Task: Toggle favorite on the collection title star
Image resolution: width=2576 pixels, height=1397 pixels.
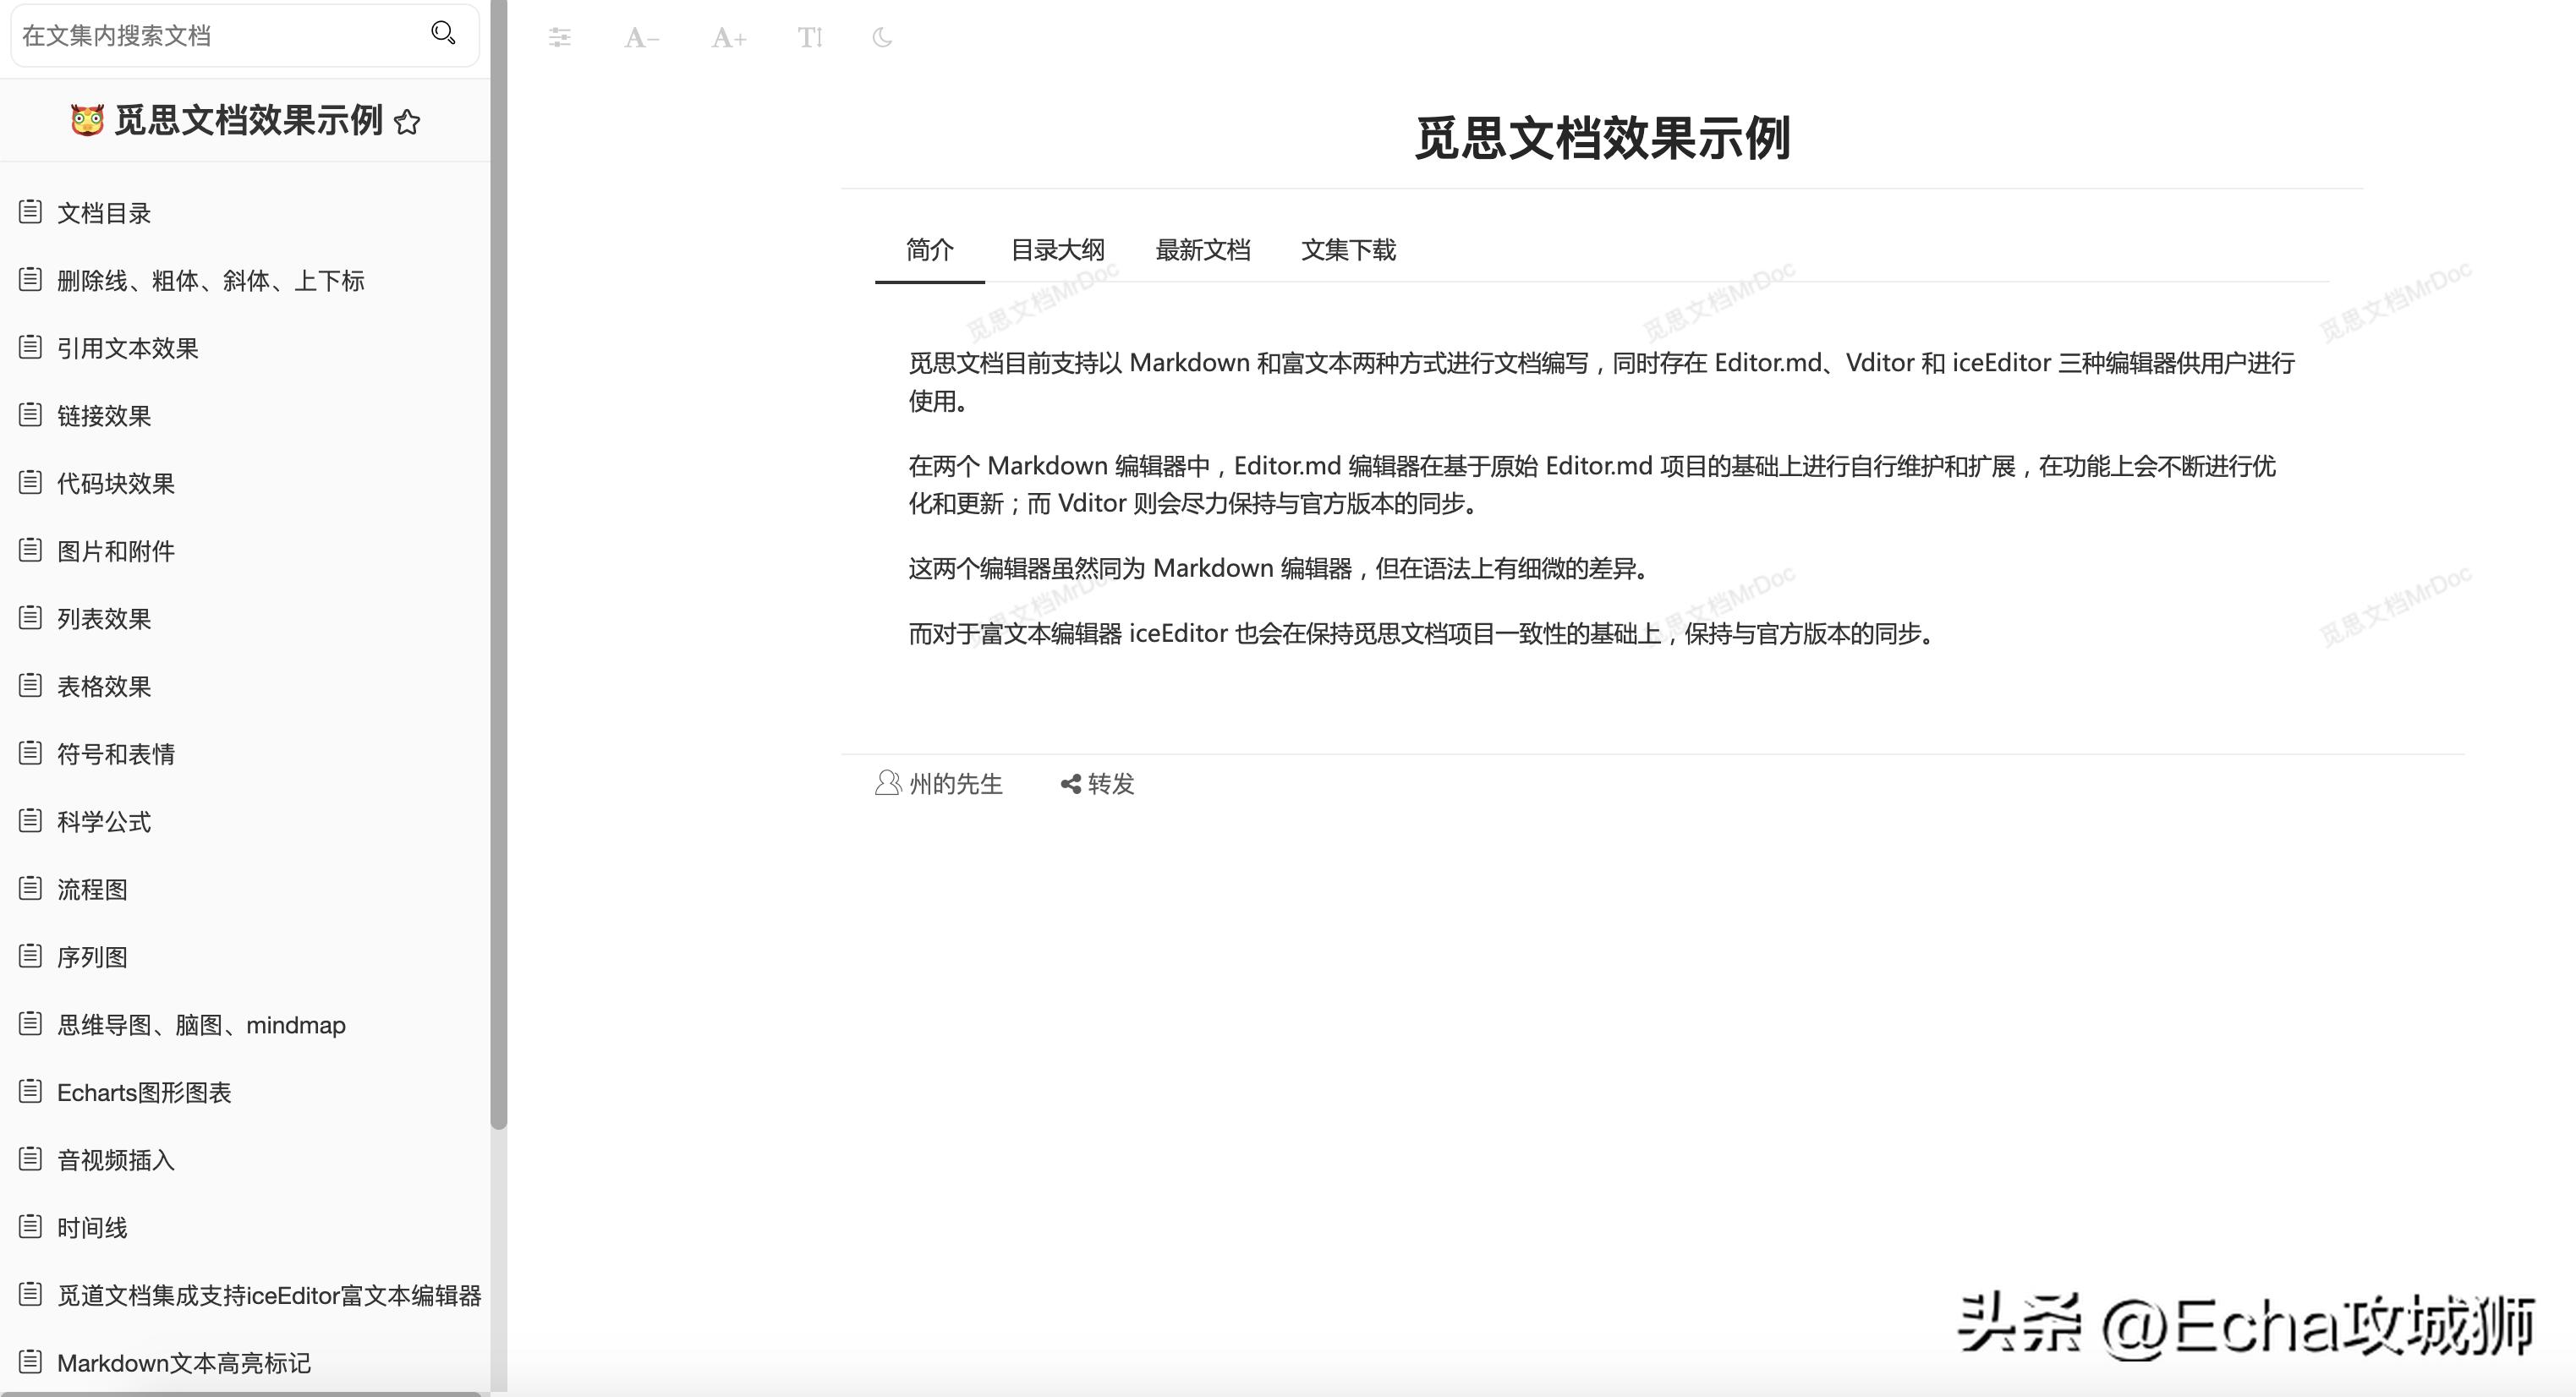Action: pyautogui.click(x=408, y=122)
